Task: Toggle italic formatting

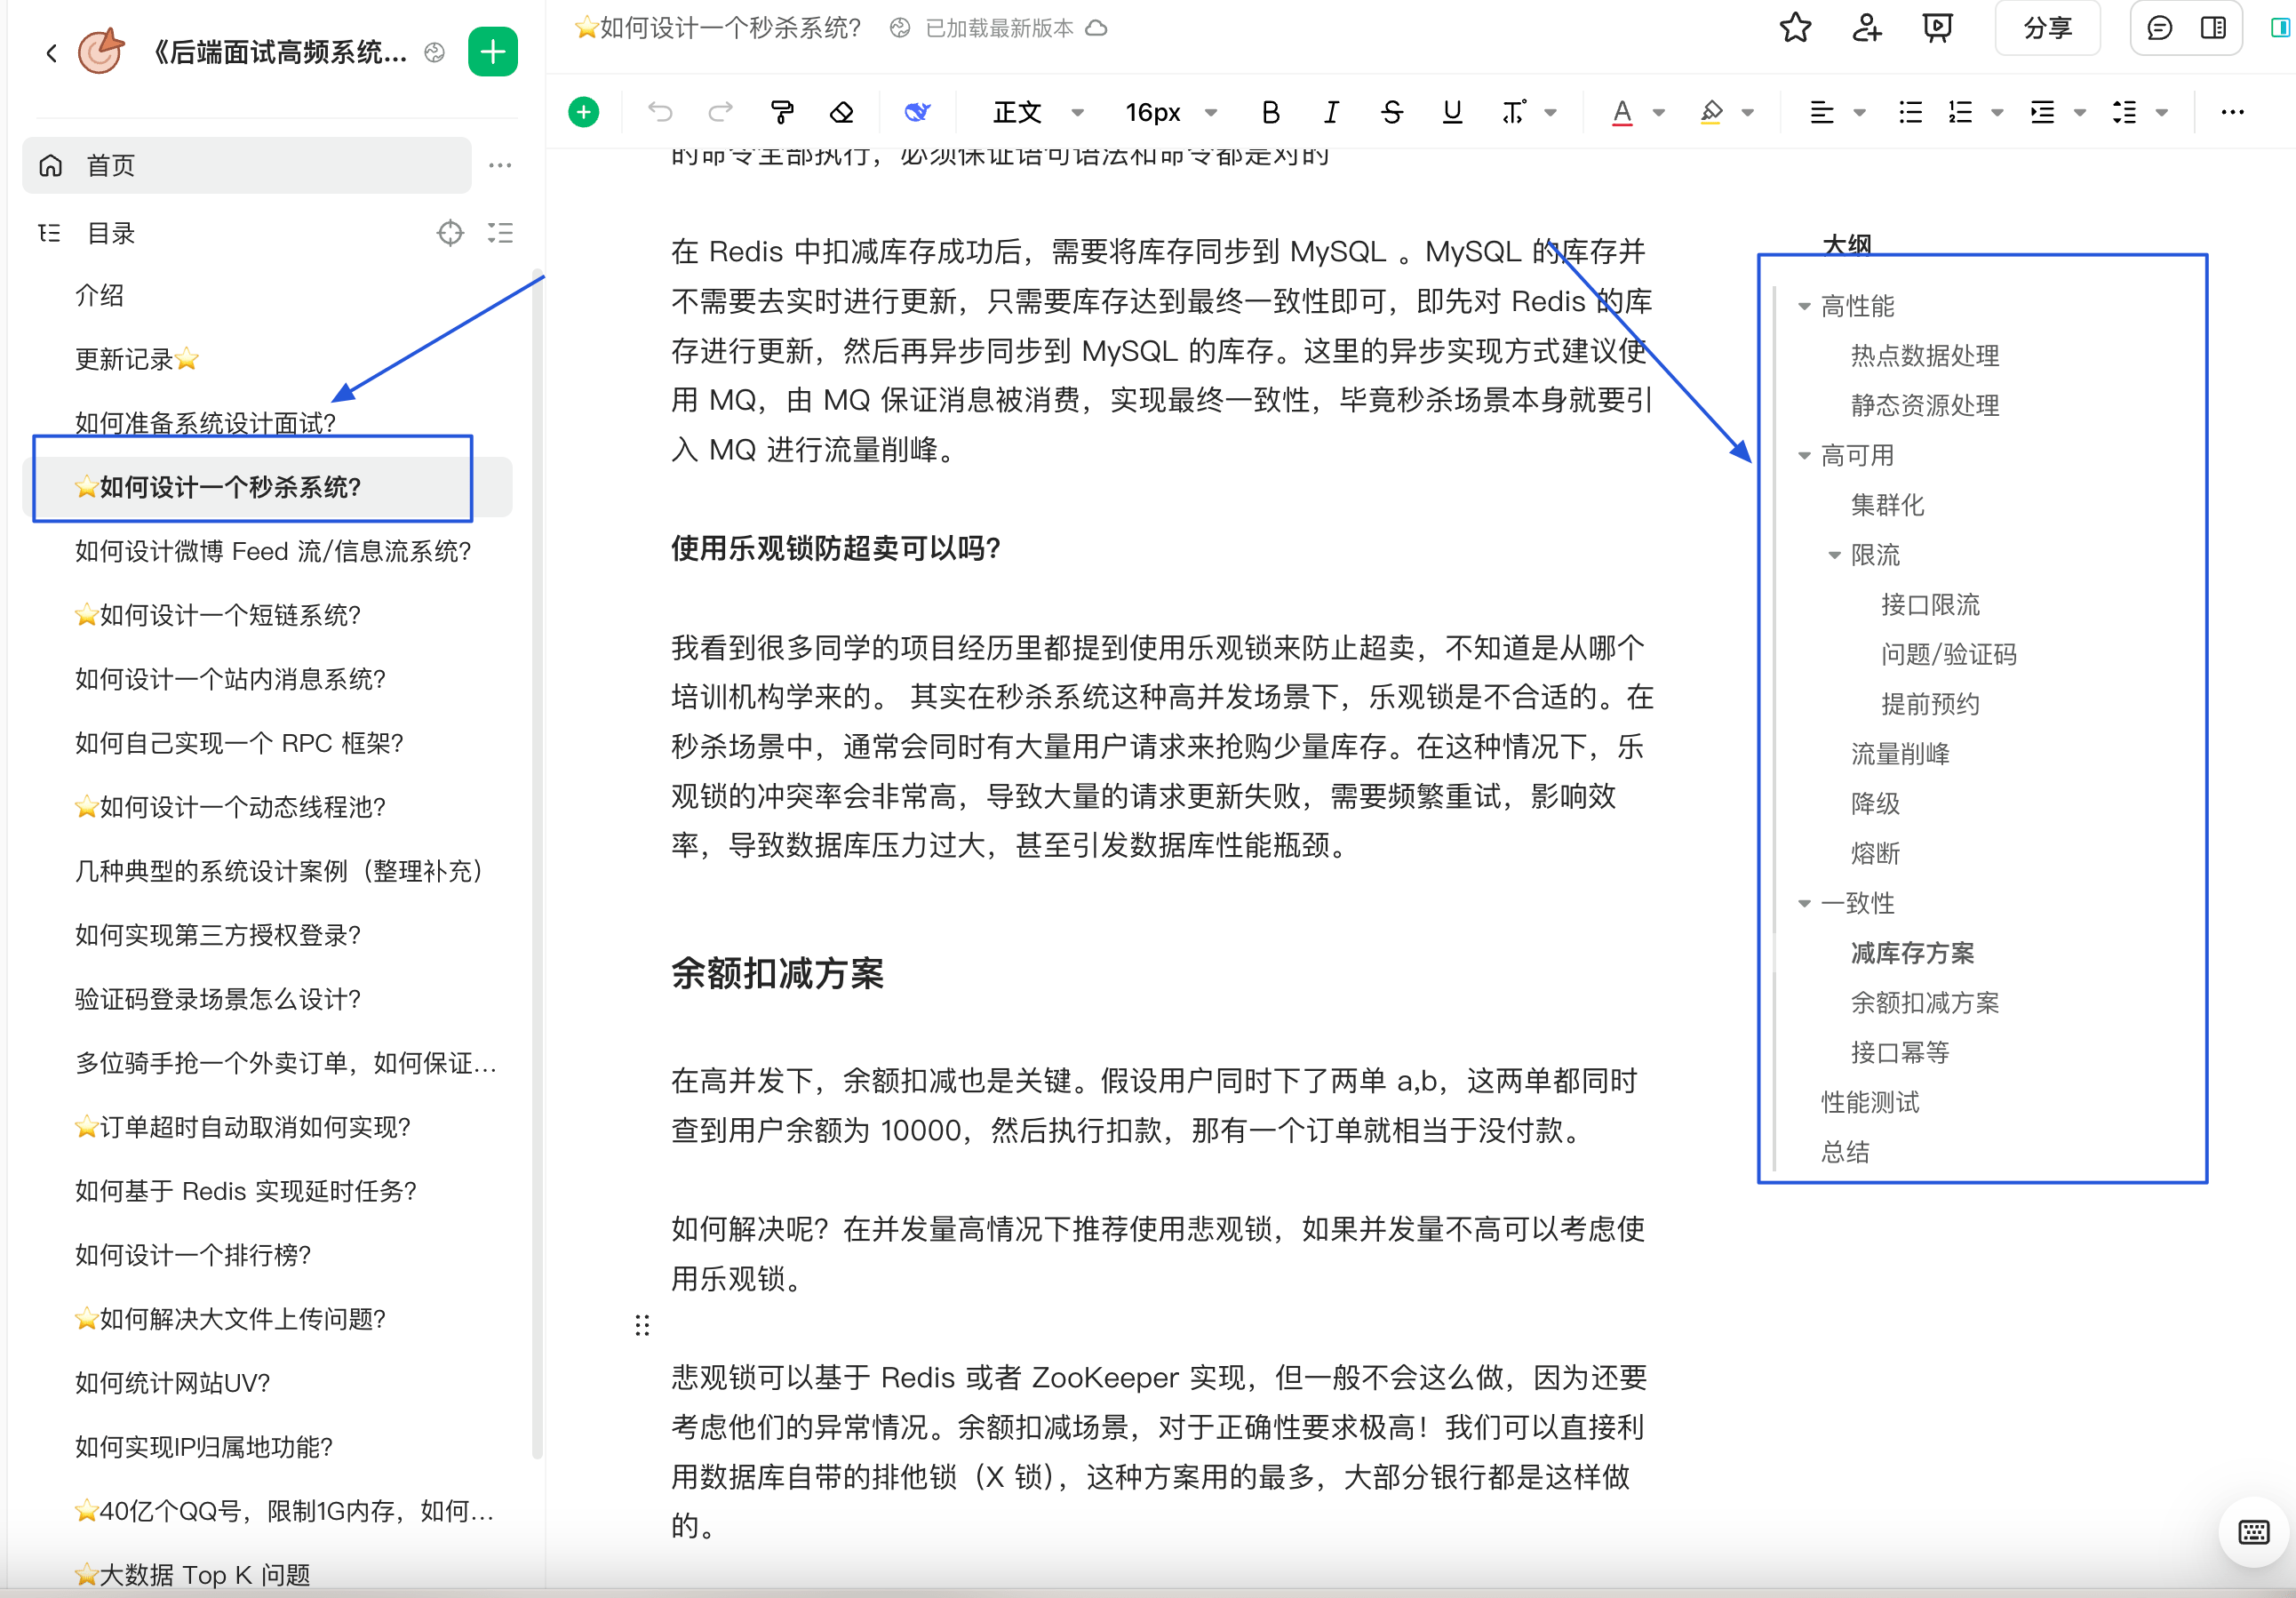Action: 1331,112
